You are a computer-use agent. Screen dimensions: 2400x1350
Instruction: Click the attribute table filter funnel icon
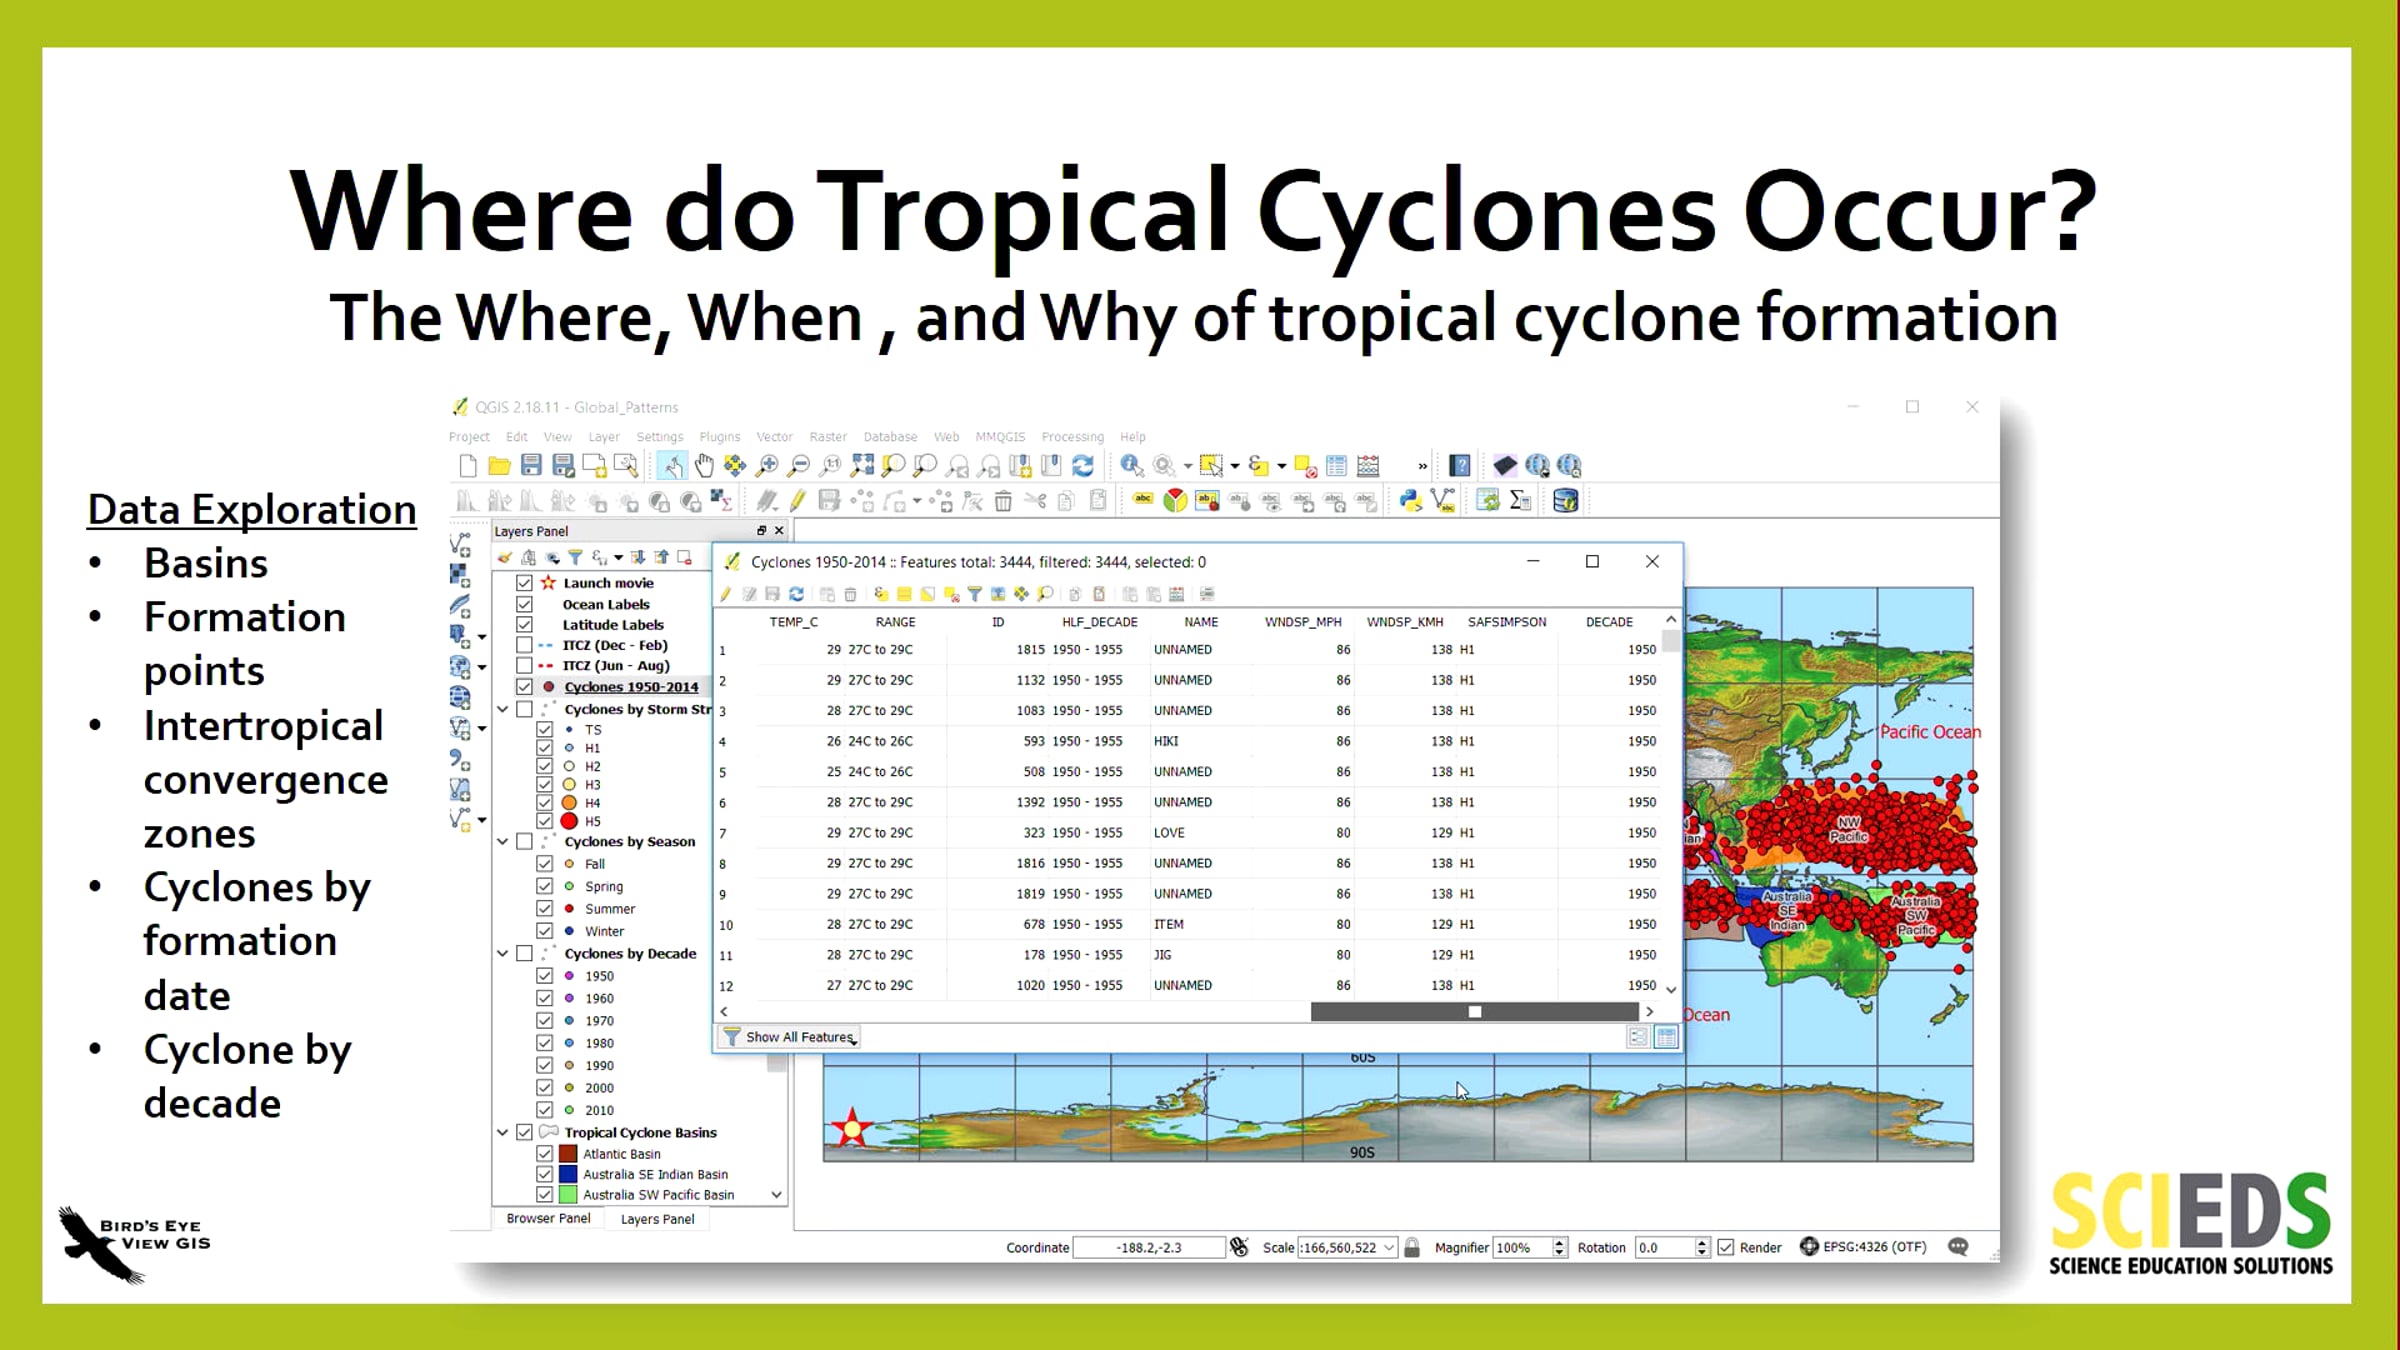tap(975, 594)
